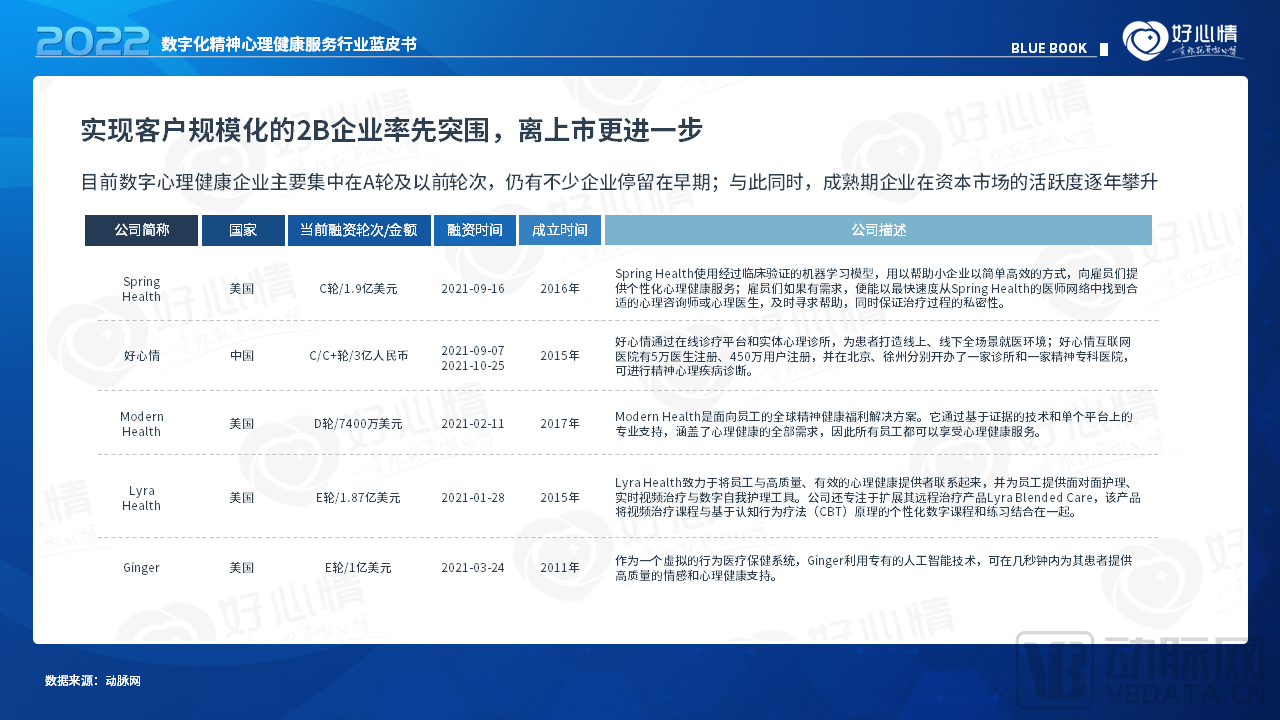The image size is (1280, 720).
Task: Click the Ginger company name cell
Action: (x=141, y=568)
